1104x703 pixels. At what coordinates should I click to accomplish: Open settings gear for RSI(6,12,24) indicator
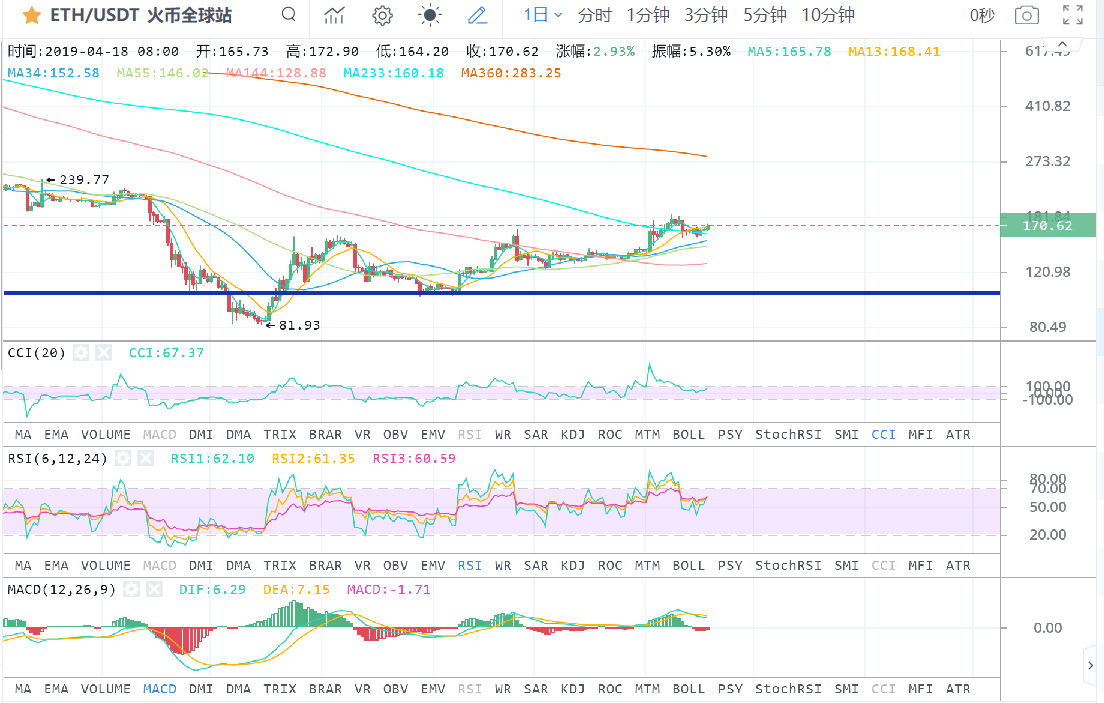point(123,458)
